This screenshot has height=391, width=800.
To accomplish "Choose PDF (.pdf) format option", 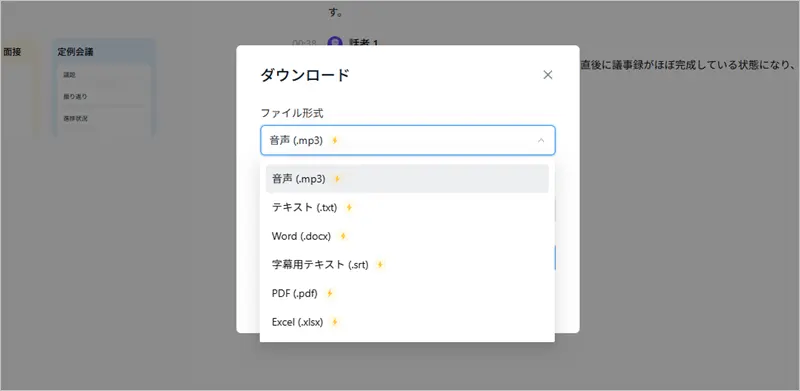I will [x=407, y=294].
